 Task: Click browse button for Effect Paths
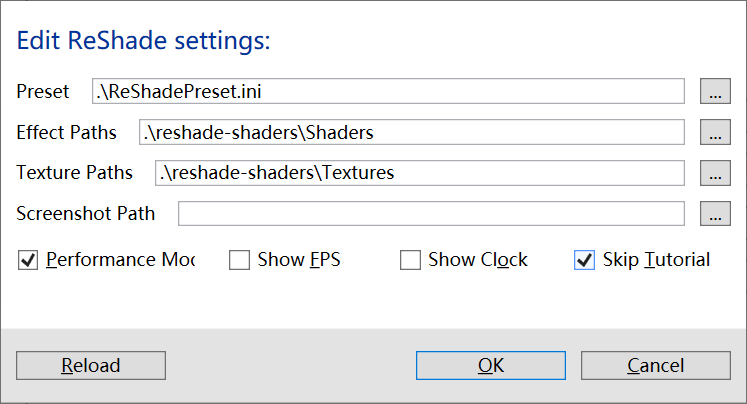click(x=714, y=132)
